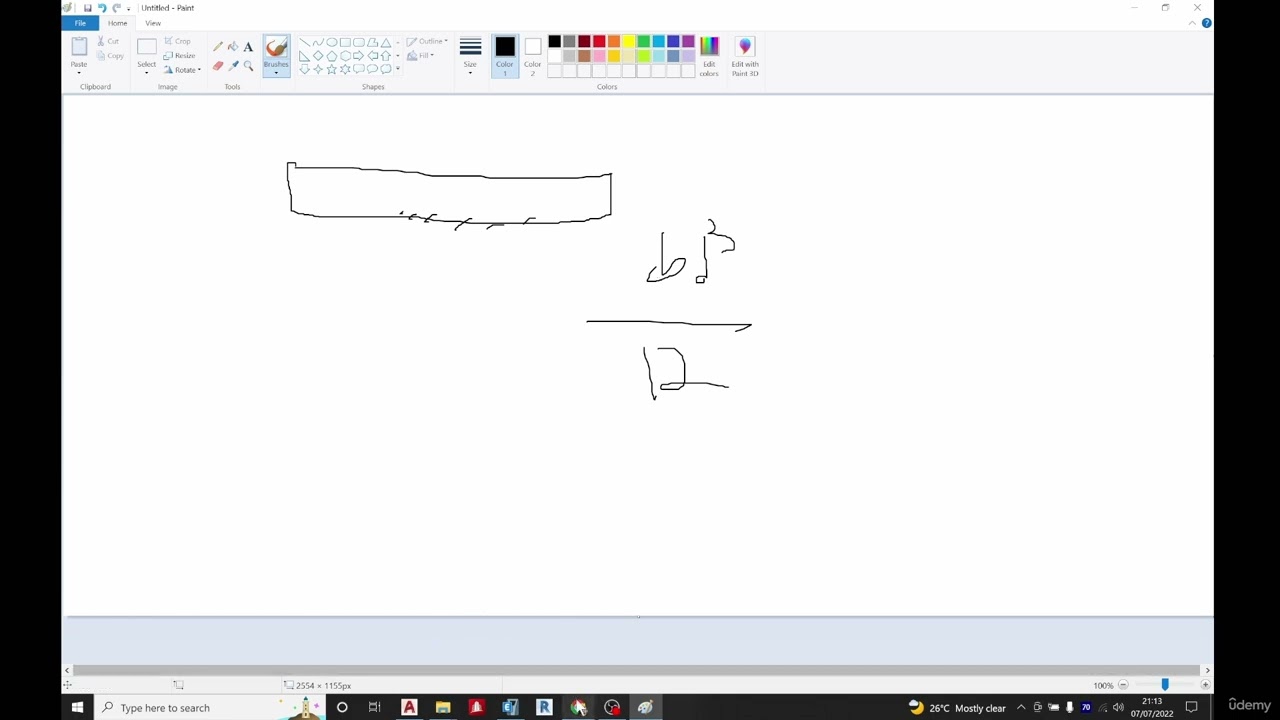Pick the green color swatch
Image resolution: width=1280 pixels, height=720 pixels.
(644, 42)
